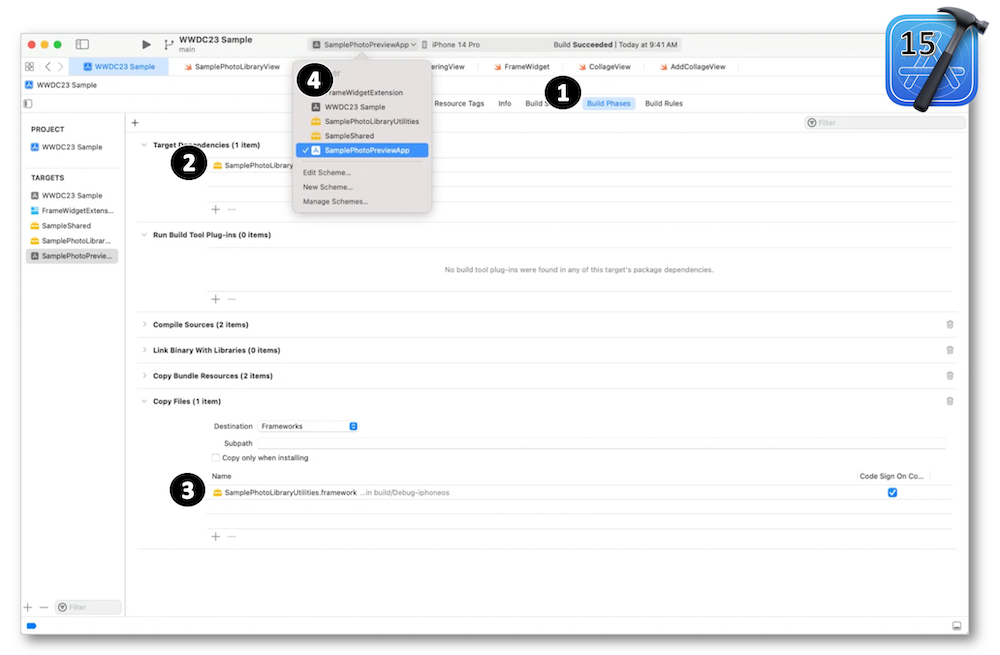The height and width of the screenshot is (655, 1000).
Task: Click the Subpath text field
Action: click(601, 443)
